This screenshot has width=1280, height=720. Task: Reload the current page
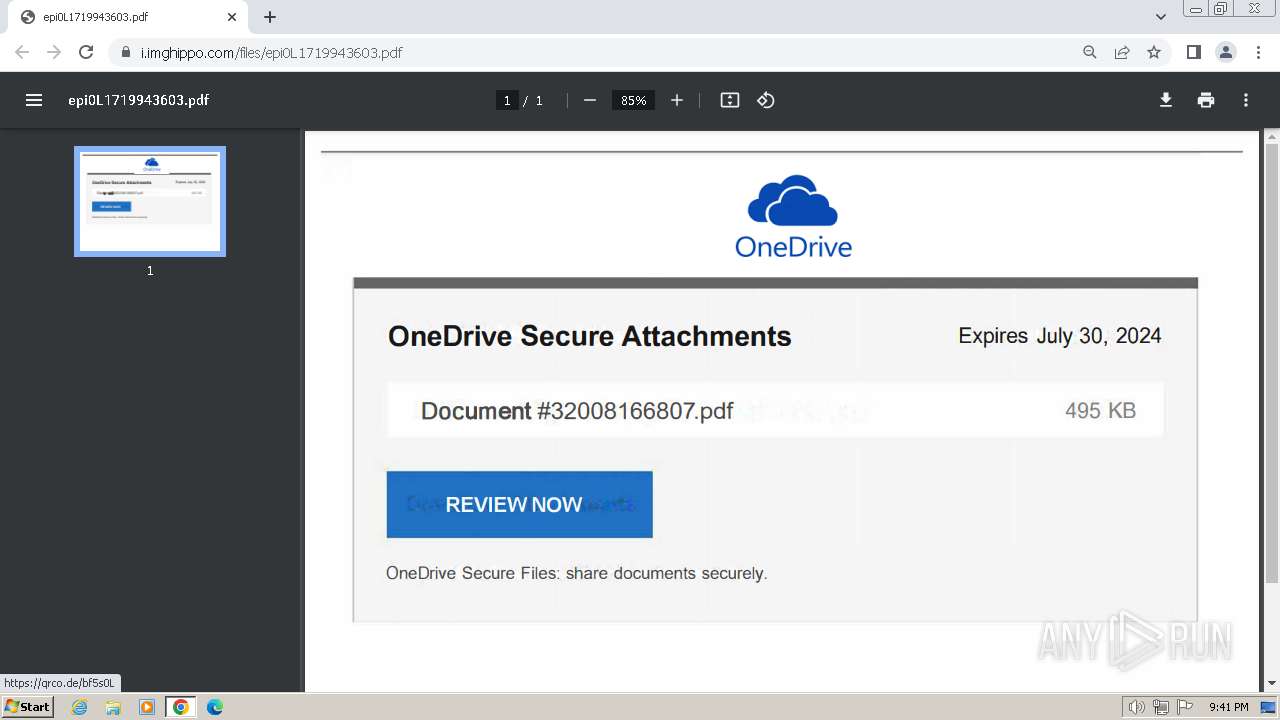[x=86, y=52]
